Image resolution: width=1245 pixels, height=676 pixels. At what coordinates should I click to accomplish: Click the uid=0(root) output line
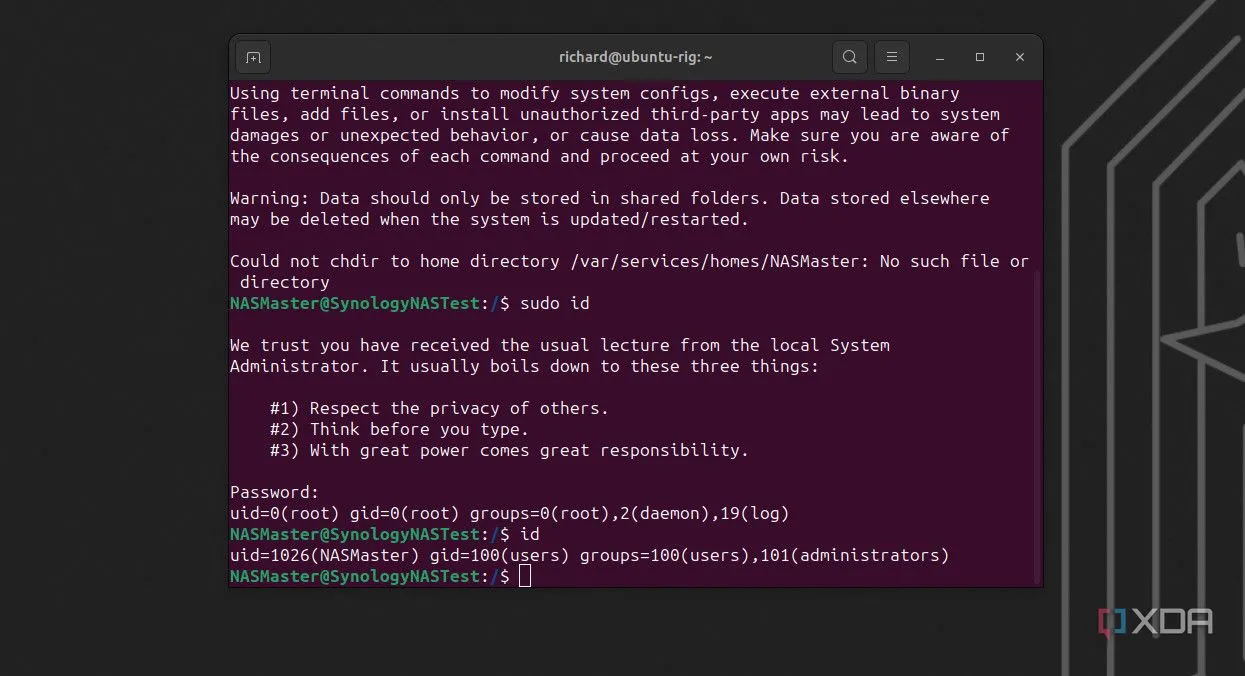[x=509, y=513]
